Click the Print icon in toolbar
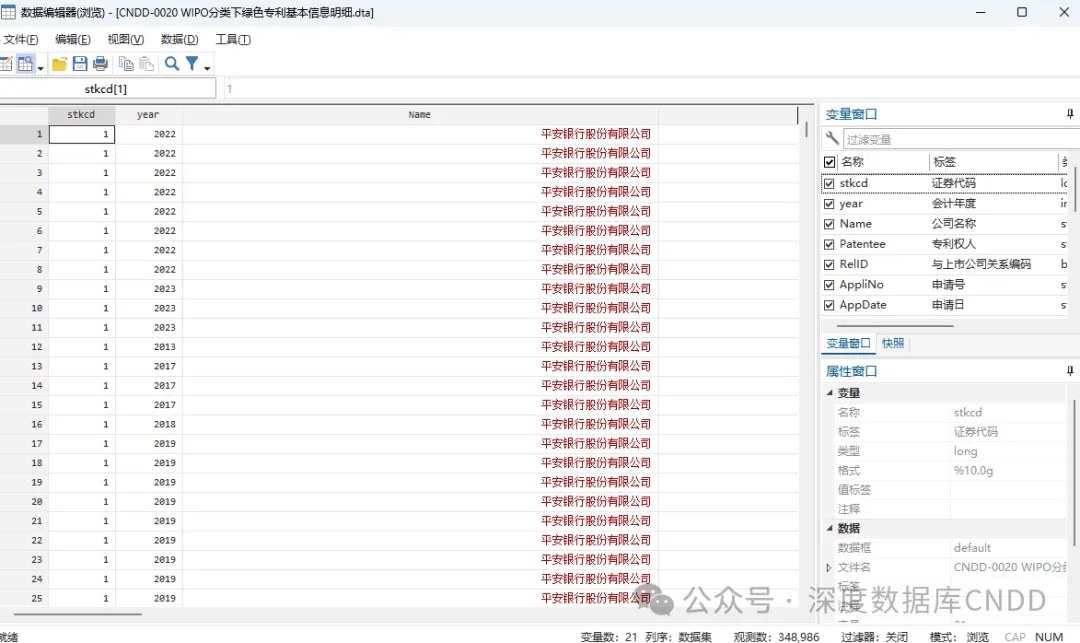 point(100,64)
